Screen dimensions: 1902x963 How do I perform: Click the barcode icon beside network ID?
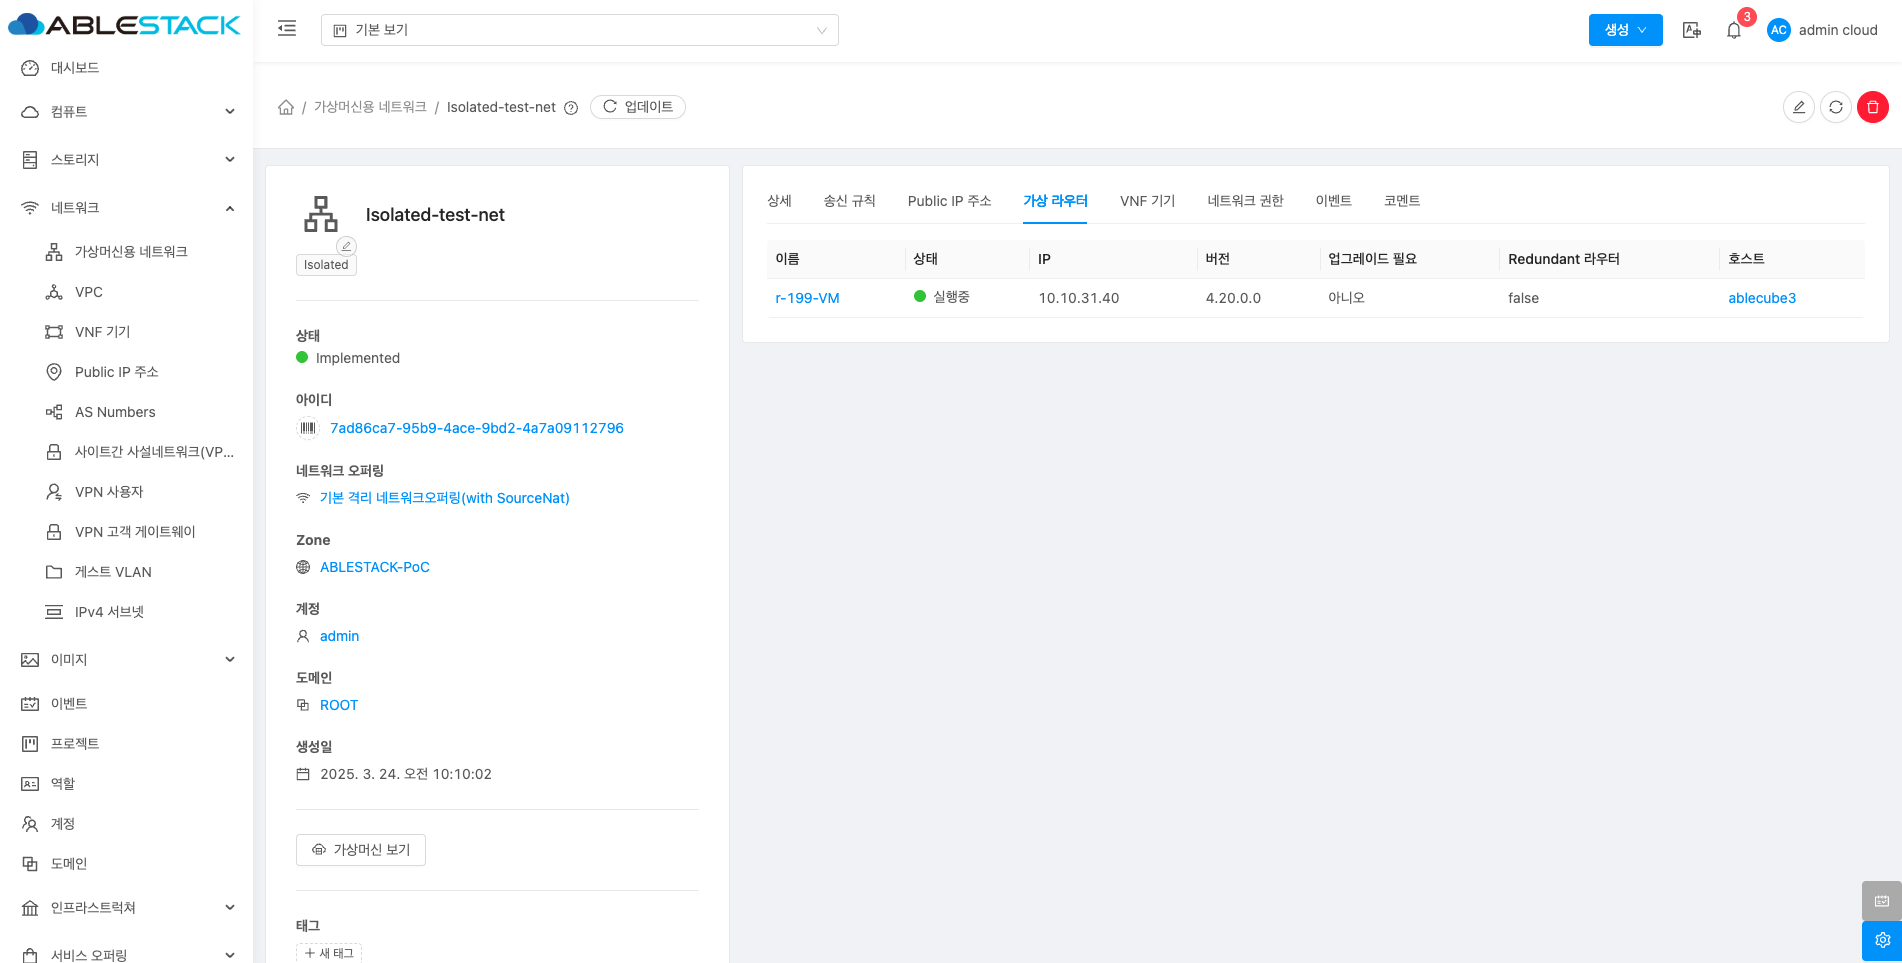308,428
